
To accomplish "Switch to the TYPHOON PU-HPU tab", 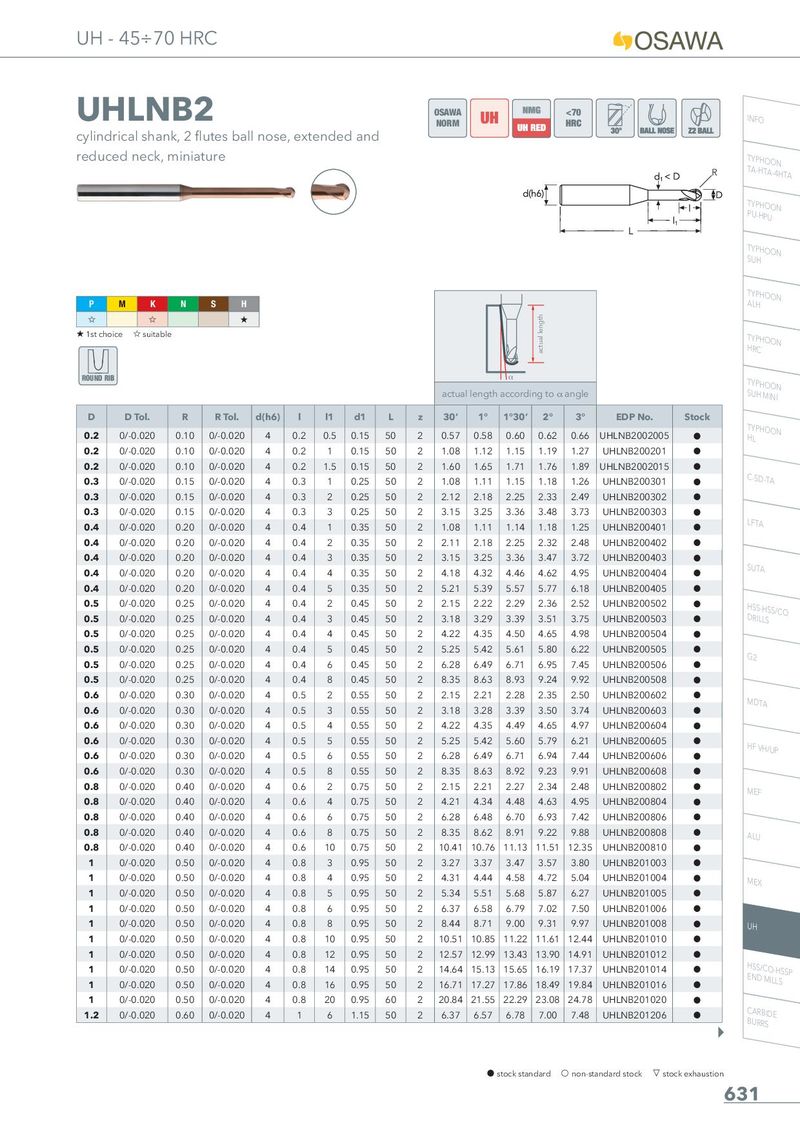I will (771, 211).
